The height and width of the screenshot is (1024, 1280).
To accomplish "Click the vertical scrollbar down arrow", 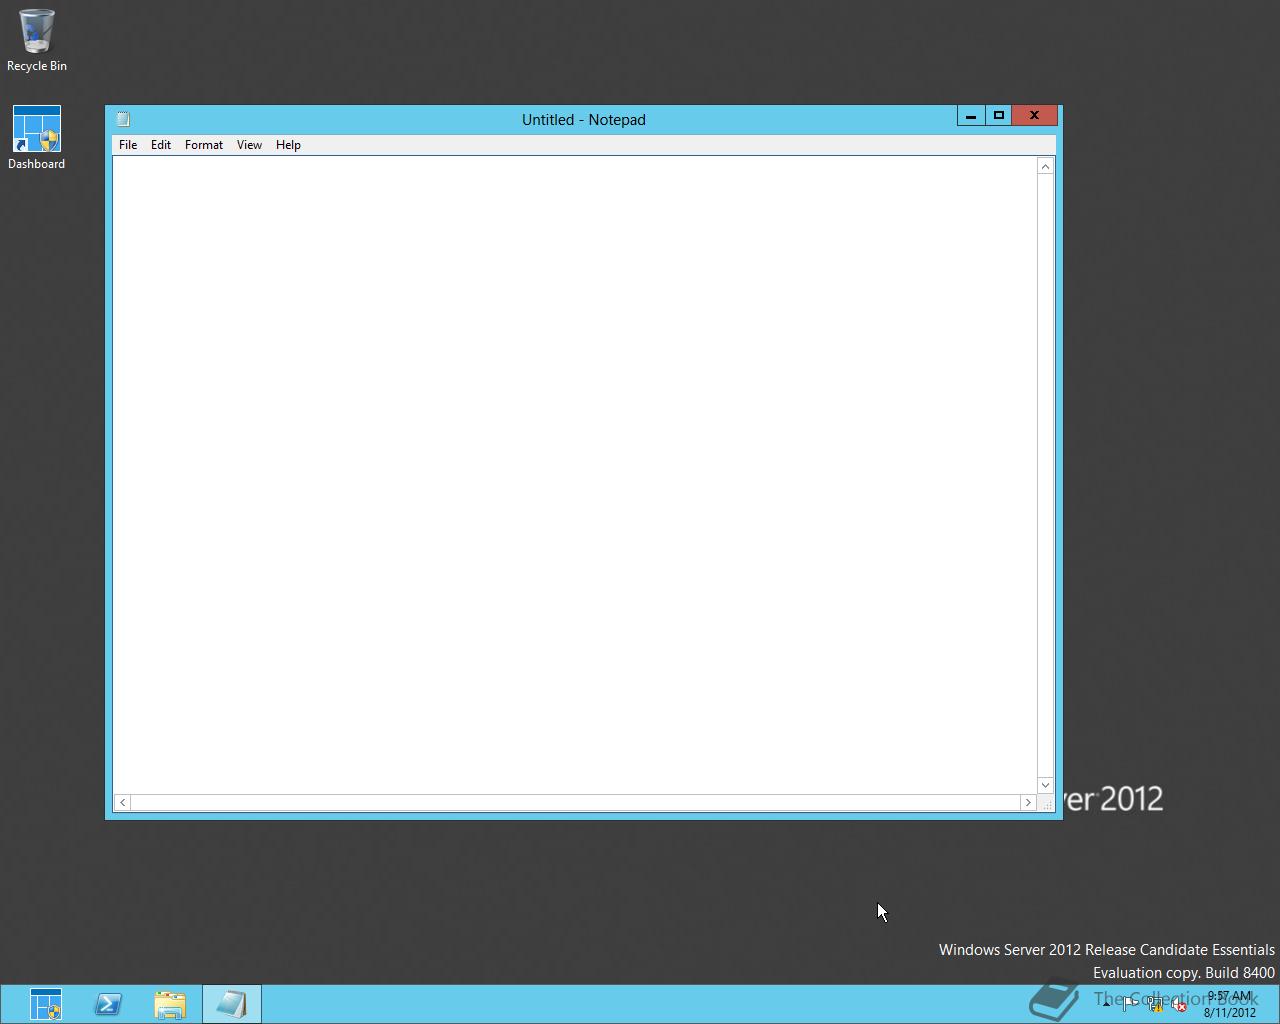I will tap(1046, 785).
